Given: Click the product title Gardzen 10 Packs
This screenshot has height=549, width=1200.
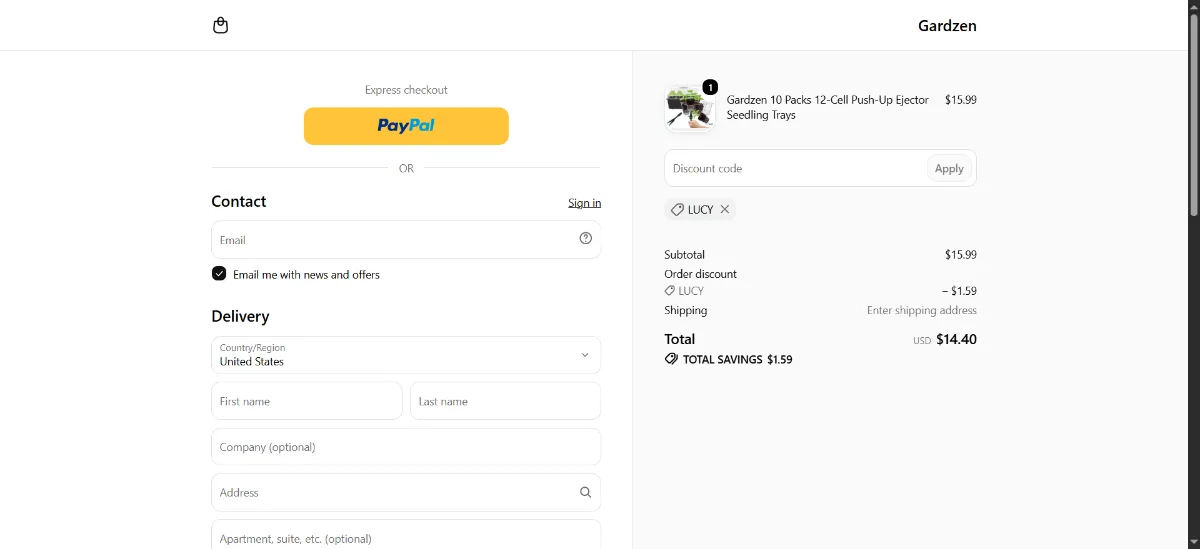Looking at the screenshot, I should click(x=828, y=107).
